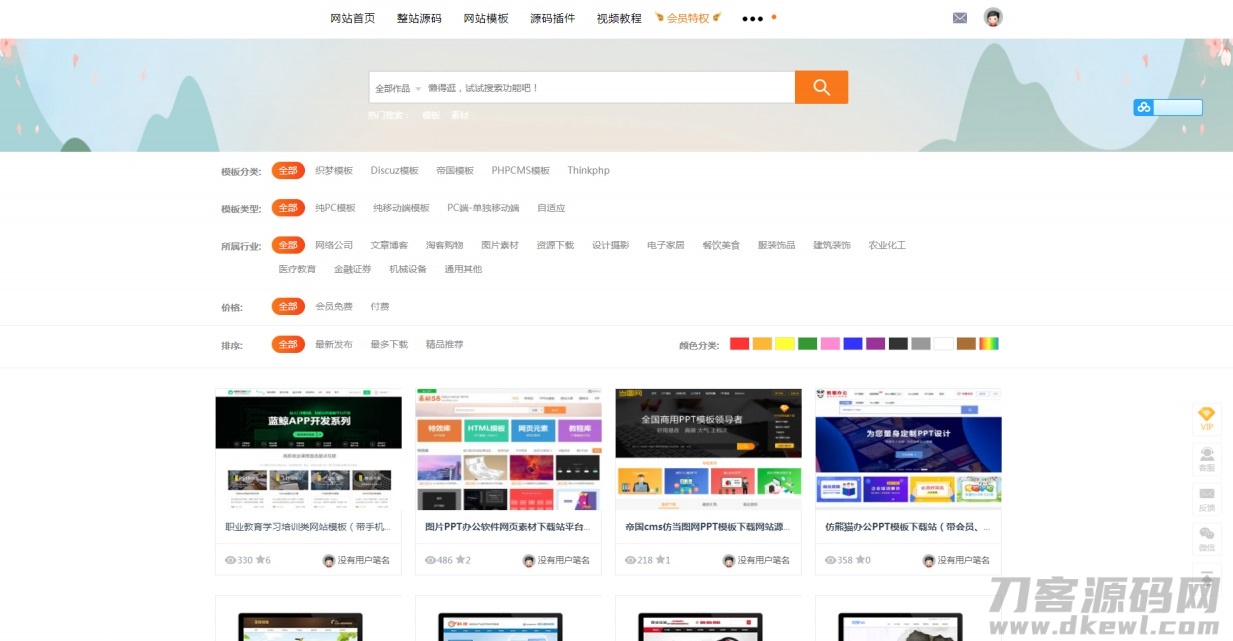Viewport: 1233px width, 641px height.
Task: Open the 会员特权 membership menu
Action: pyautogui.click(x=688, y=18)
